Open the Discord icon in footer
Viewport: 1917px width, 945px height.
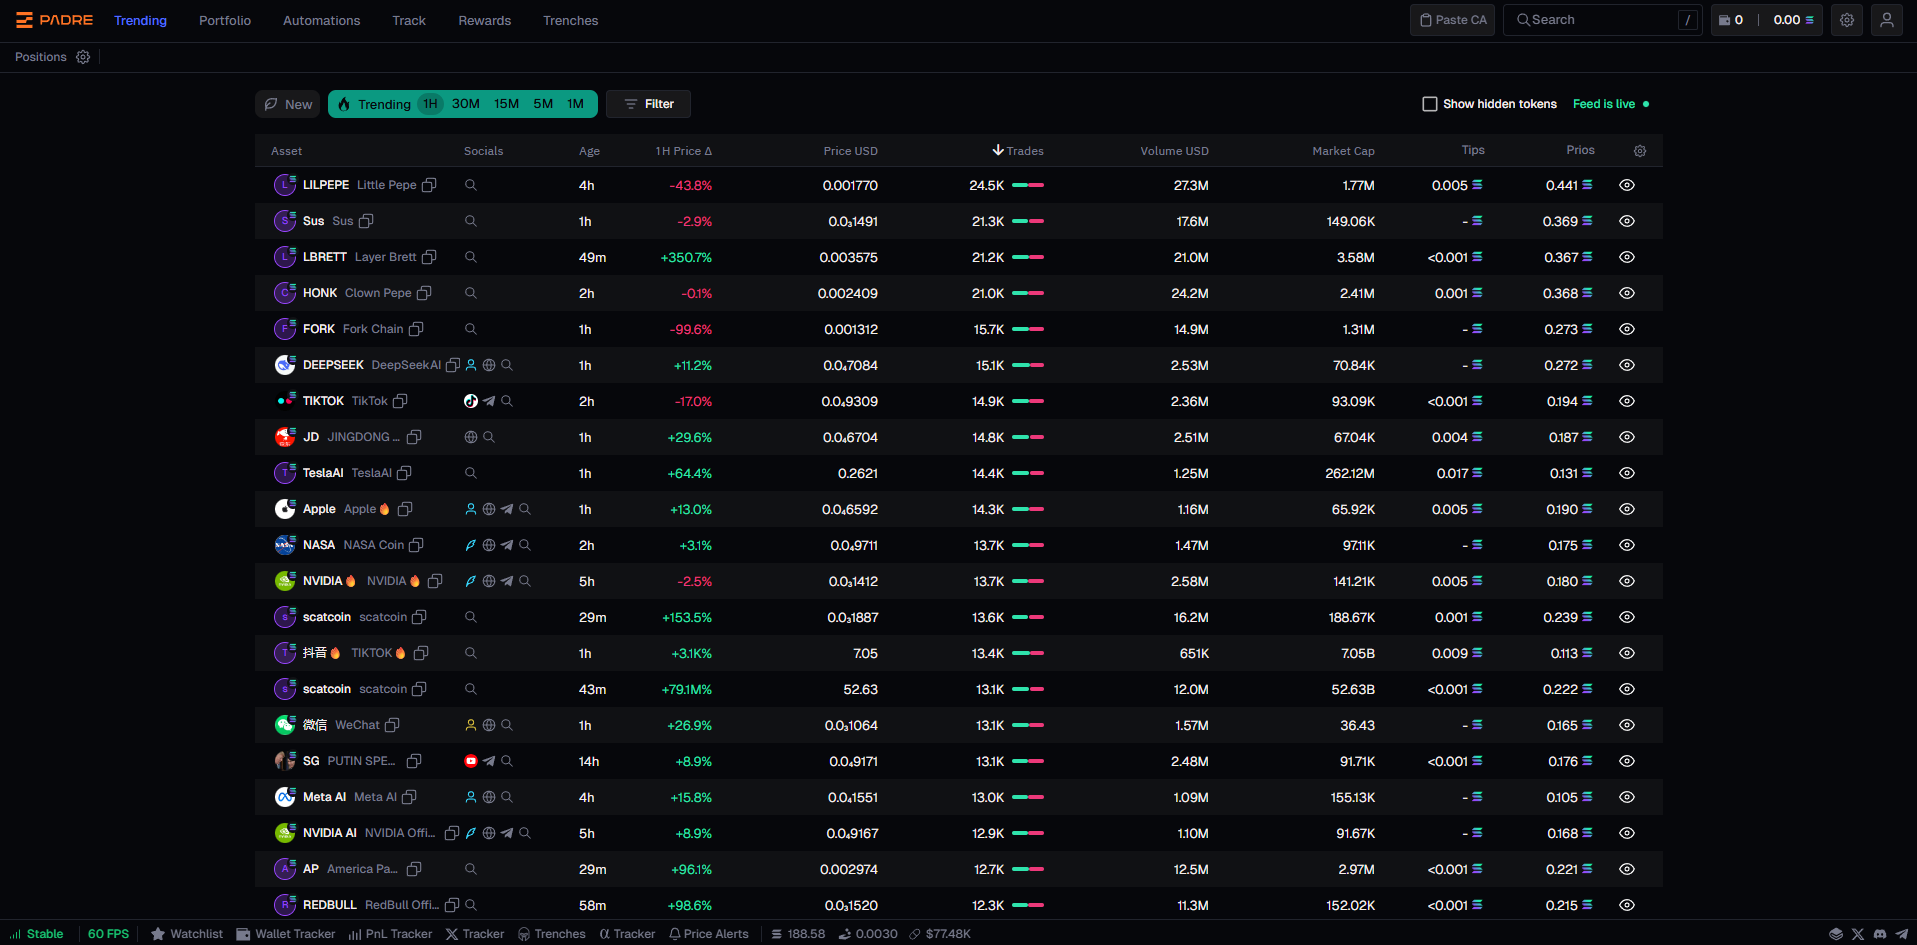pyautogui.click(x=1879, y=934)
